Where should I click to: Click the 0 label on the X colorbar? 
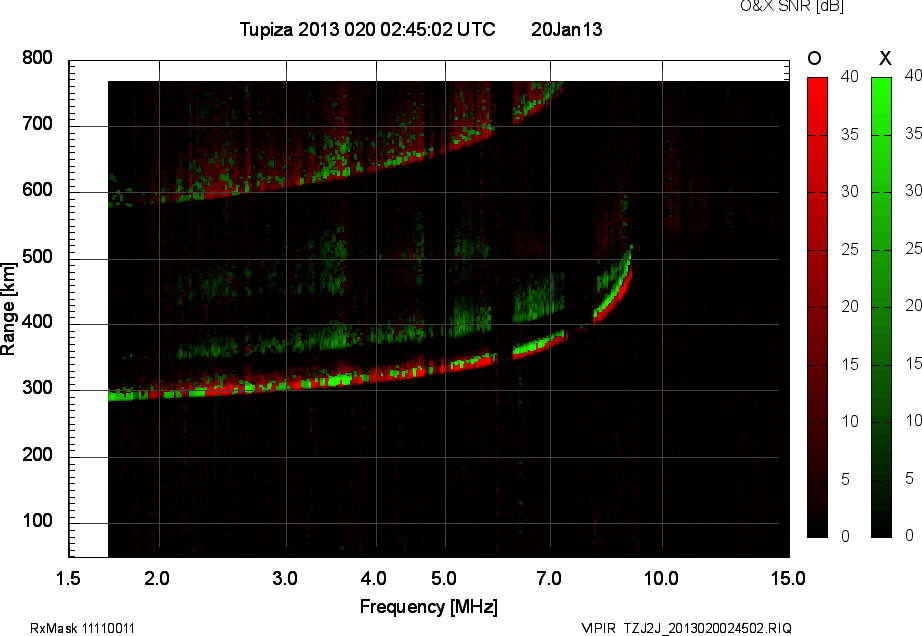[x=909, y=535]
